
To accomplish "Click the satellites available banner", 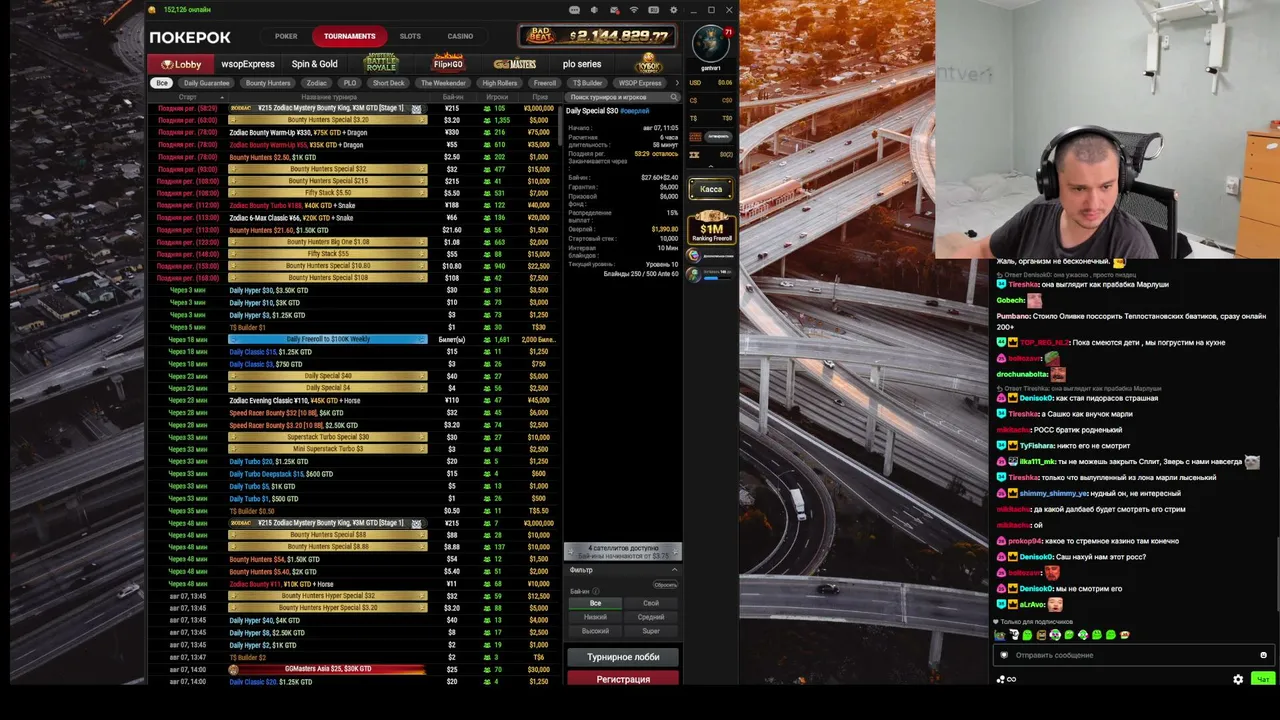I will click(623, 551).
